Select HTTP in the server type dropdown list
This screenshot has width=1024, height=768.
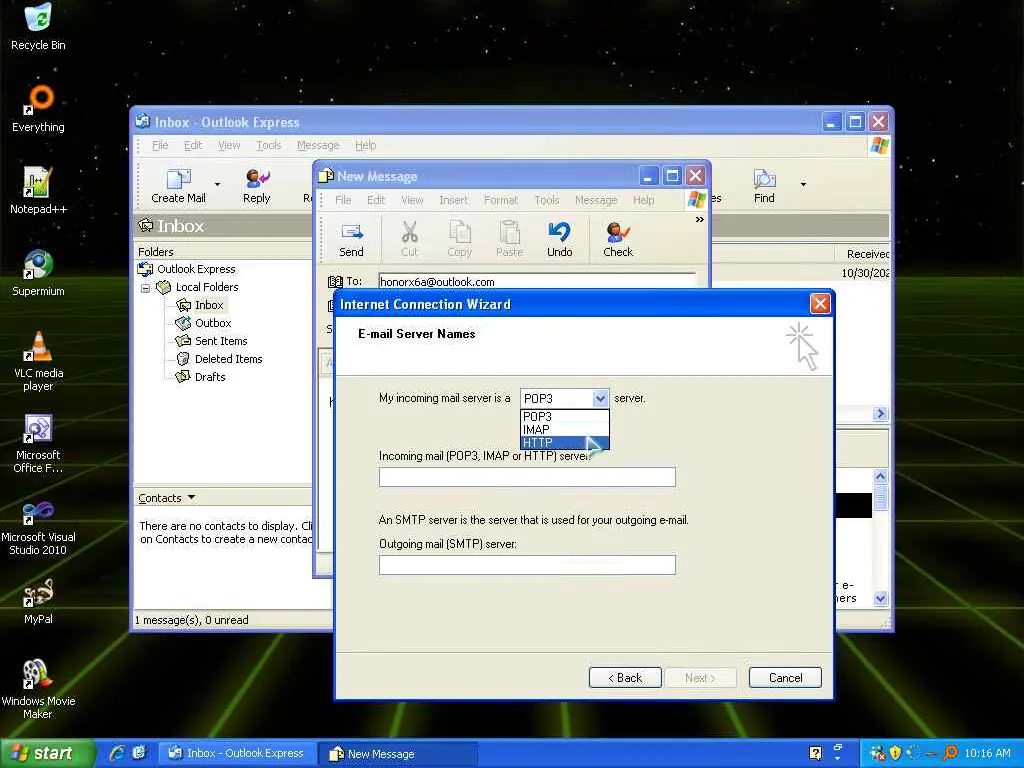(564, 443)
